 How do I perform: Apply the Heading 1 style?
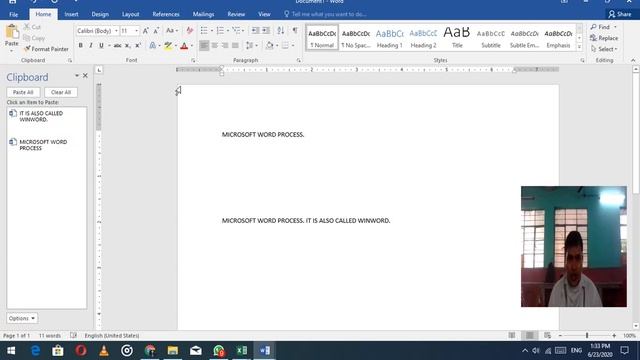[x=389, y=38]
